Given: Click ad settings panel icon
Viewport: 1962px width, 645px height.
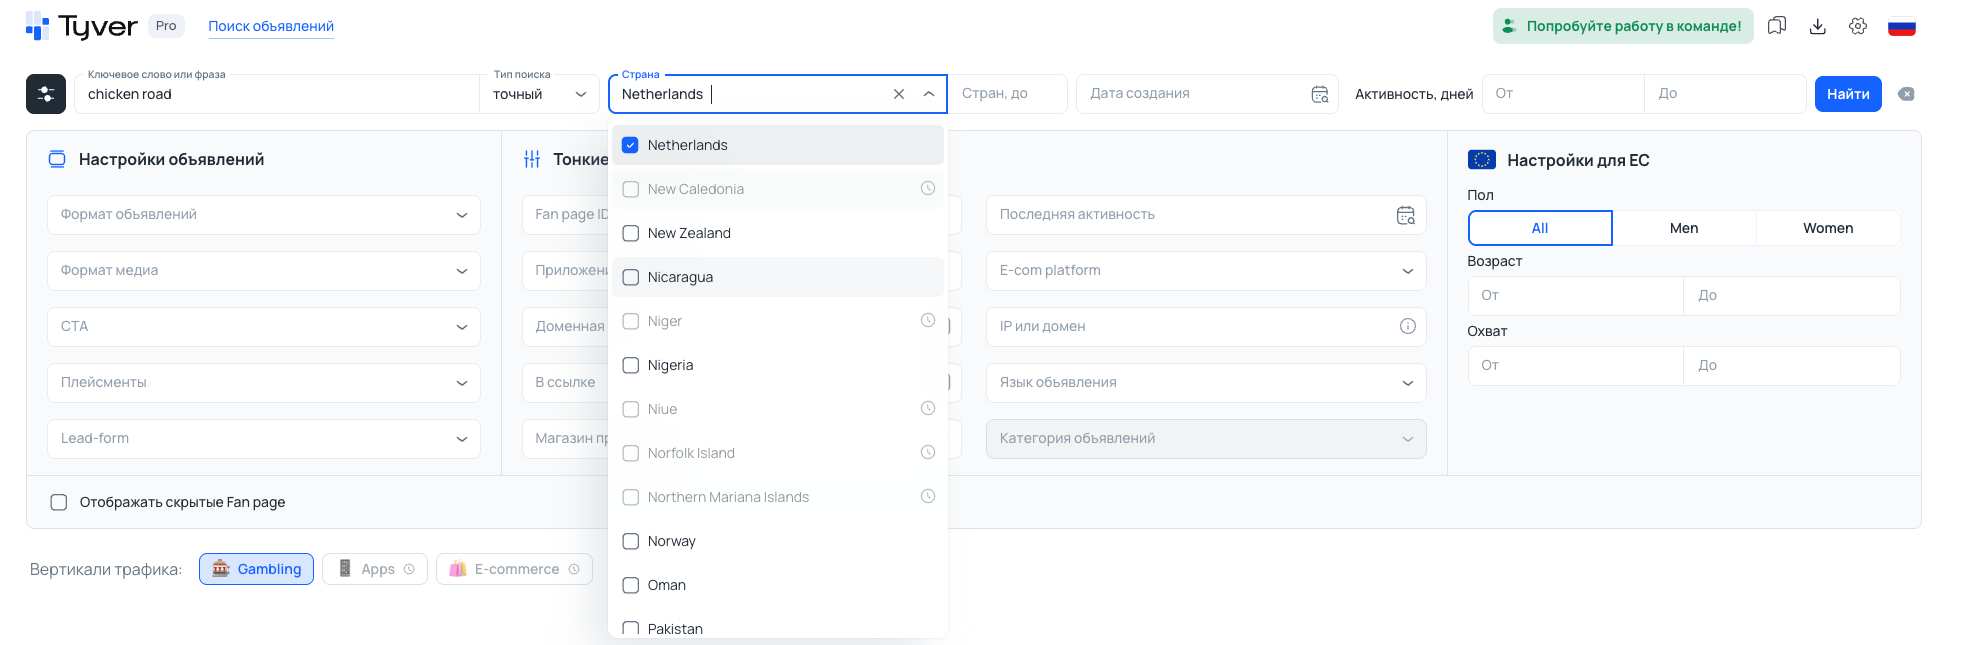Looking at the screenshot, I should click(57, 159).
